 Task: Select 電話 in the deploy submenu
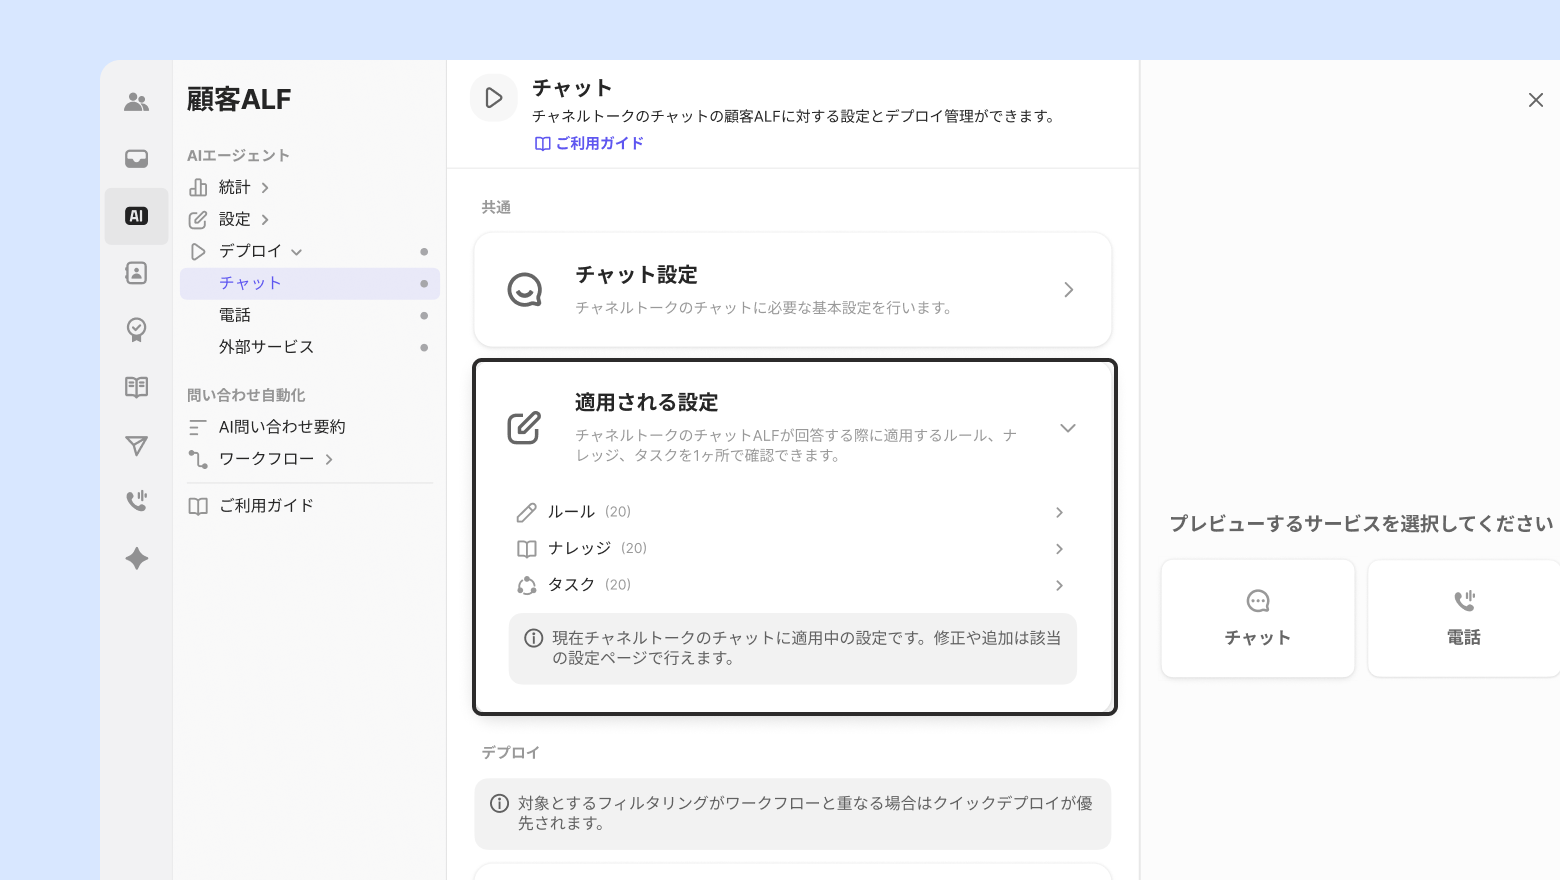[235, 315]
